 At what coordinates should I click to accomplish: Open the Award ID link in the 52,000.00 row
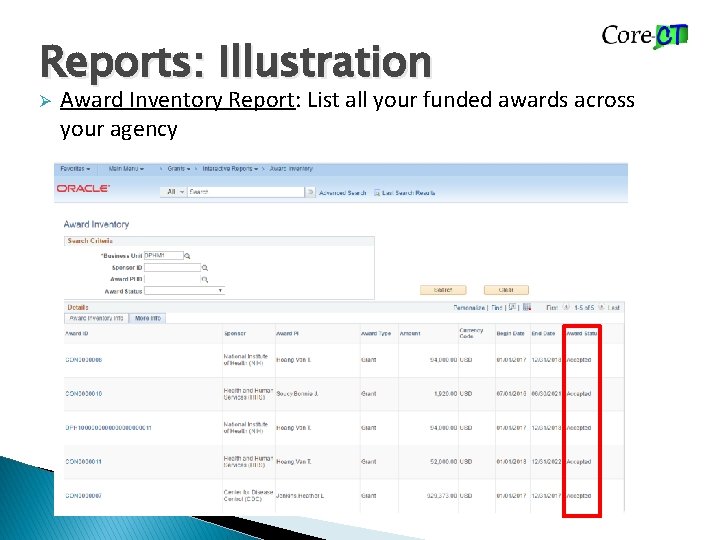click(x=84, y=461)
